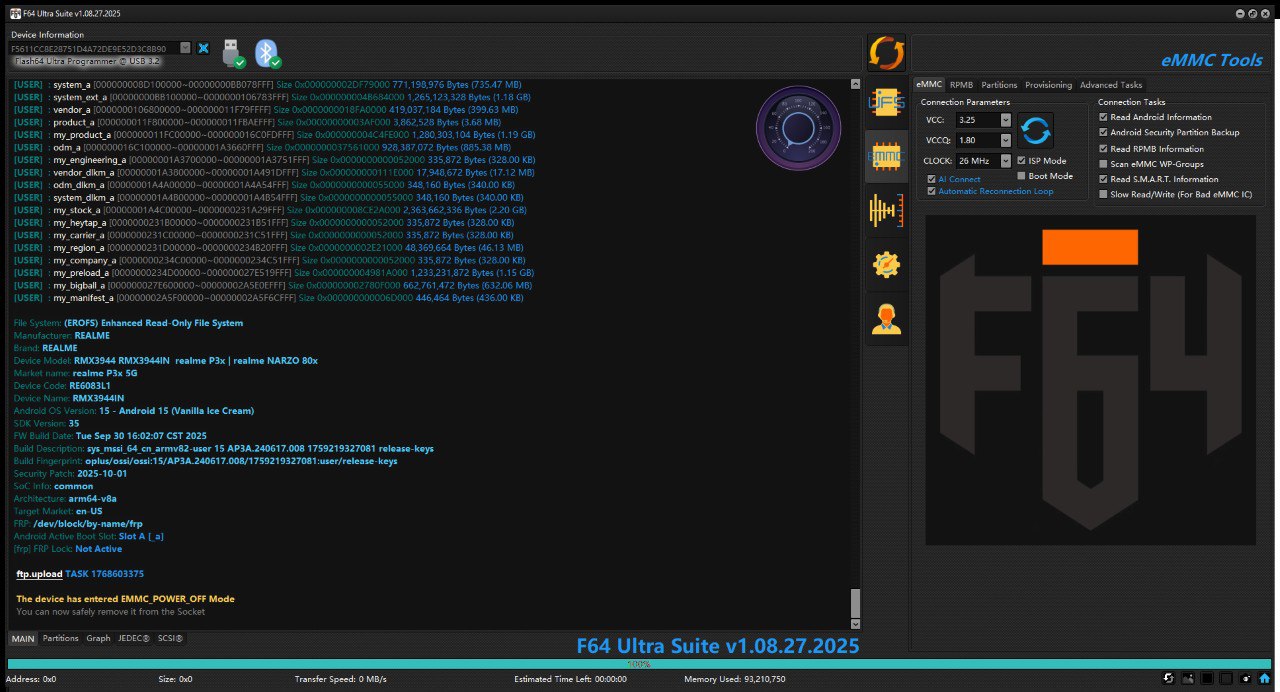1280x692 pixels.
Task: Open the SCSI bottom tab
Action: click(171, 638)
